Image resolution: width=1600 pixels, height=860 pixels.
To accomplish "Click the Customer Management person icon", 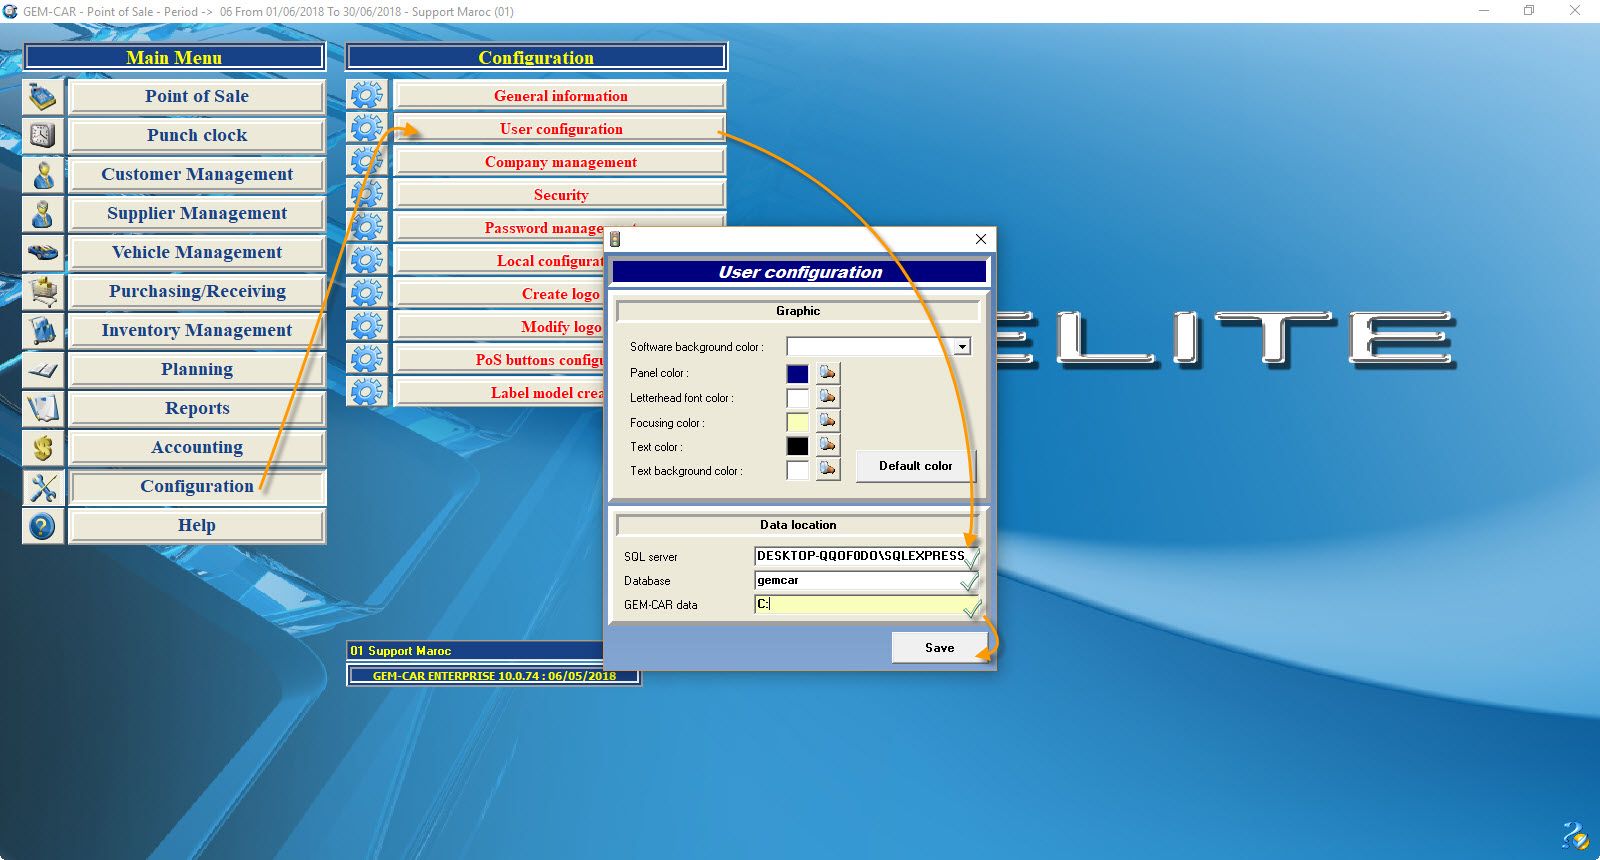I will (43, 174).
